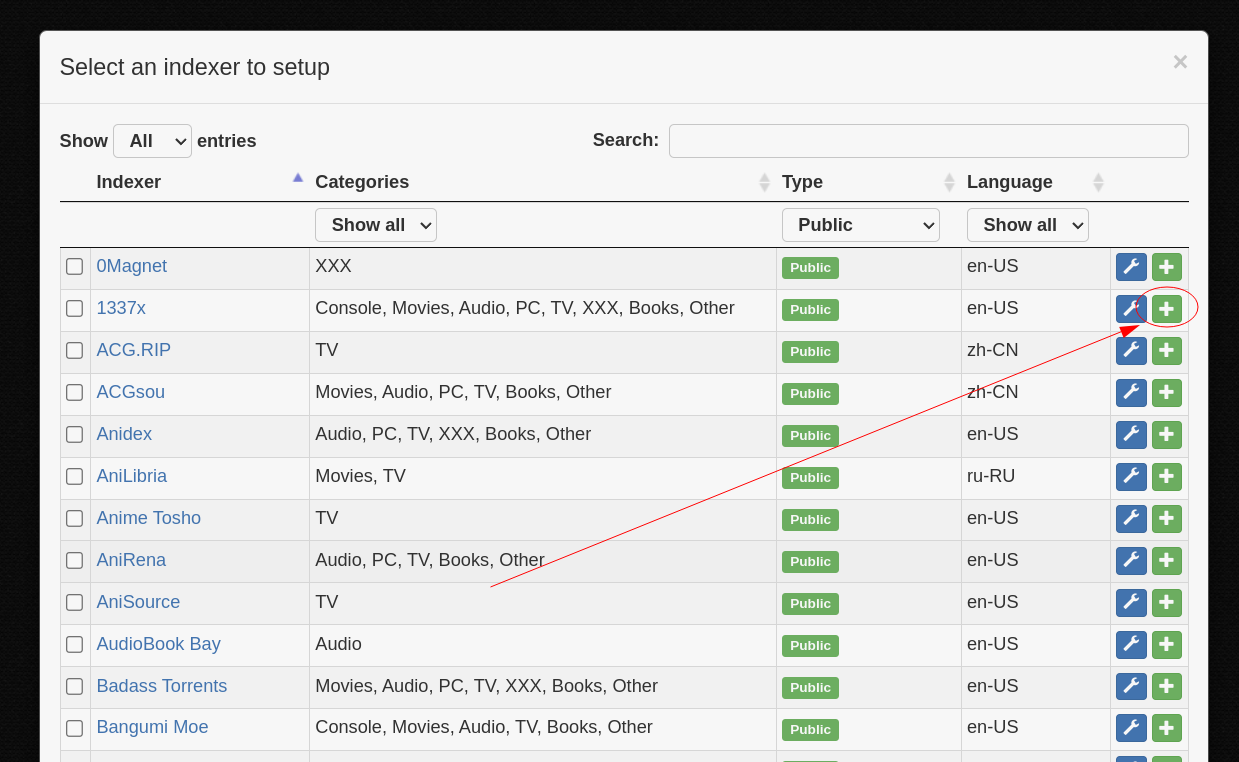Add the Bangumi Moe indexer with plus button
1239x762 pixels.
click(1167, 728)
